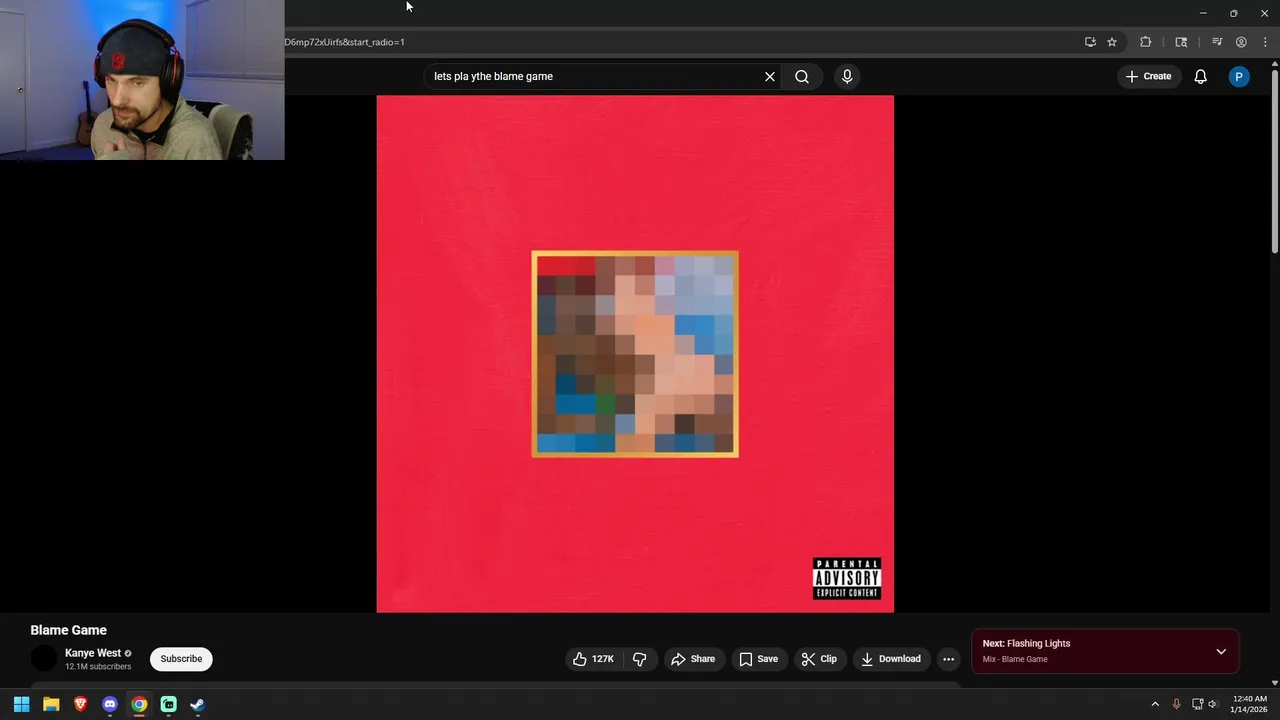The height and width of the screenshot is (720, 1280).
Task: Click the Next: Flashing Lights title
Action: 1026,644
